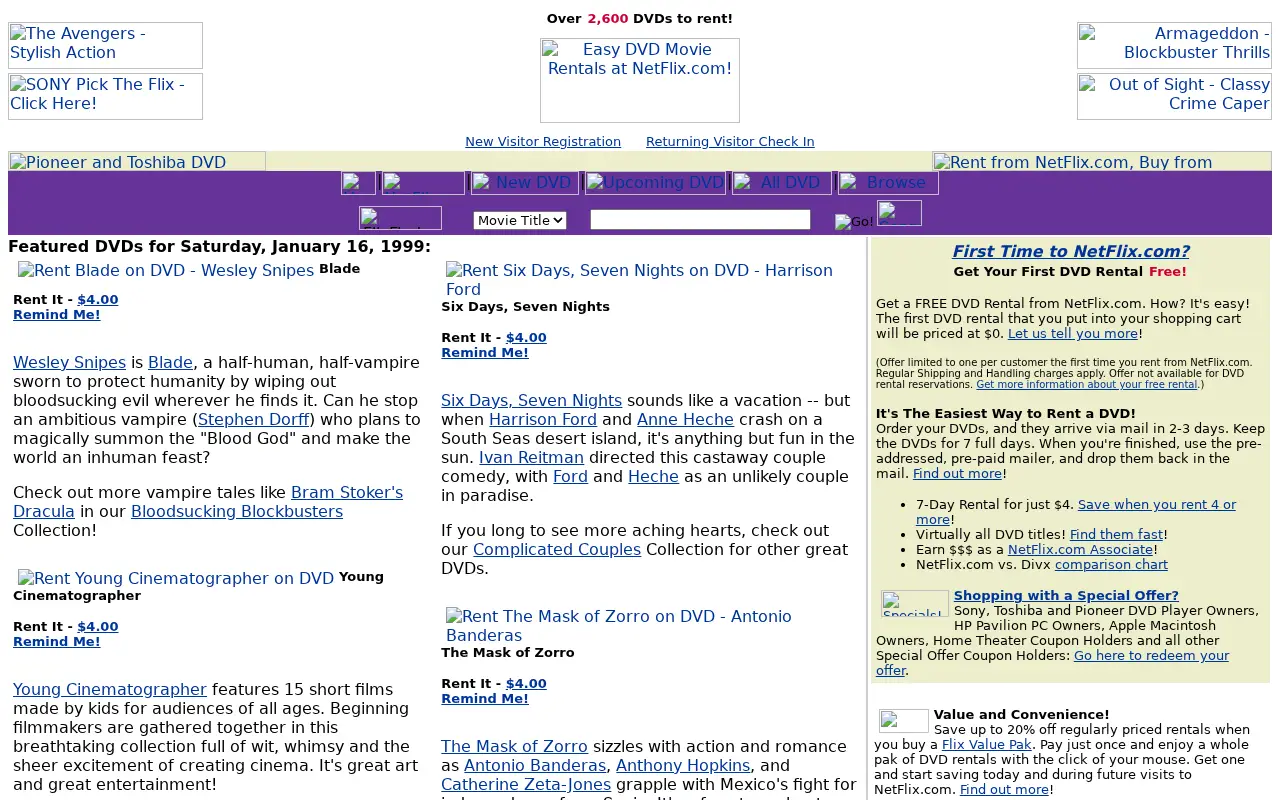The width and height of the screenshot is (1280, 800).
Task: Open the Flix Value Pak link
Action: point(987,744)
